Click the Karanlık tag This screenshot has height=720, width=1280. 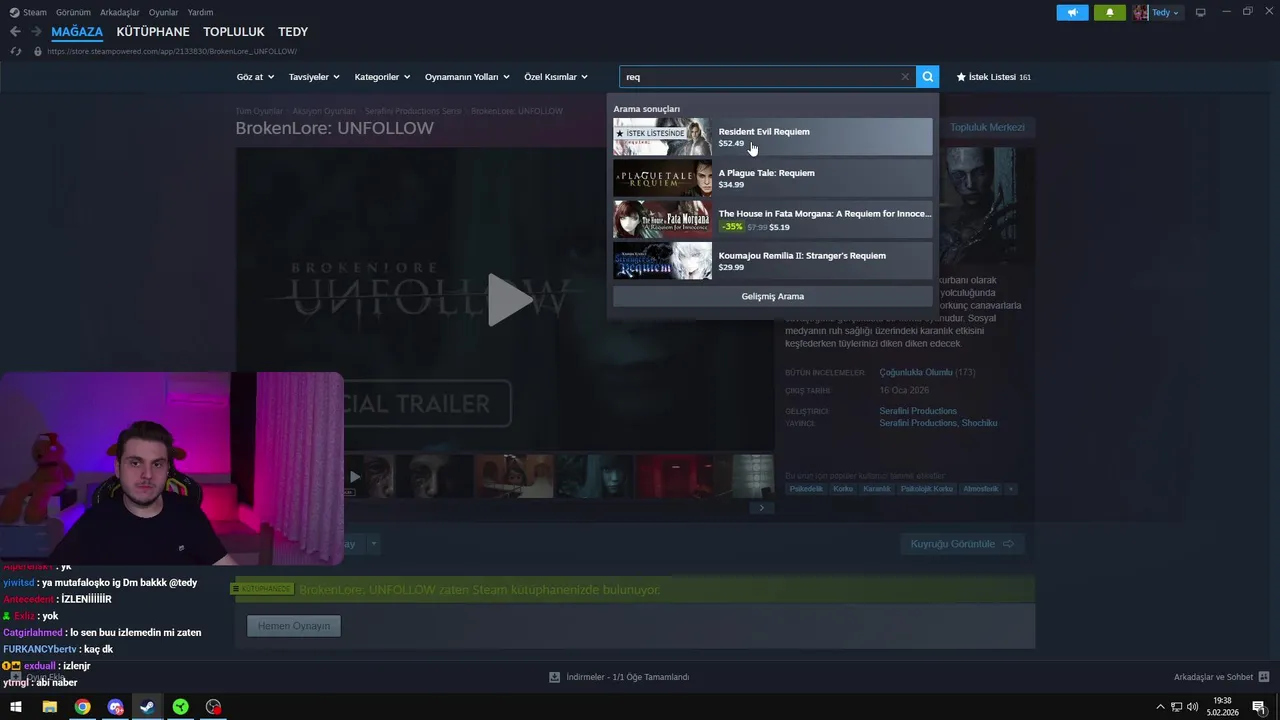(876, 489)
